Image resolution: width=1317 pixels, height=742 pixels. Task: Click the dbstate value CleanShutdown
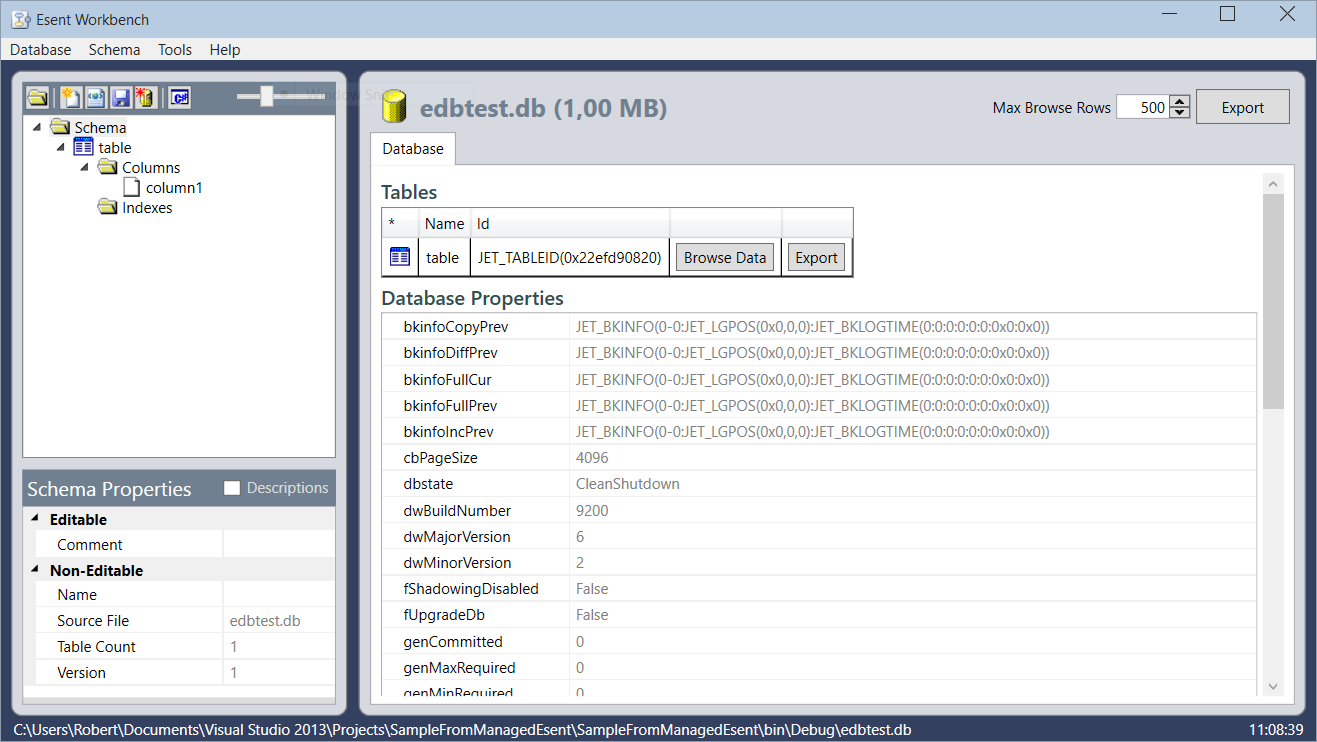click(x=628, y=483)
